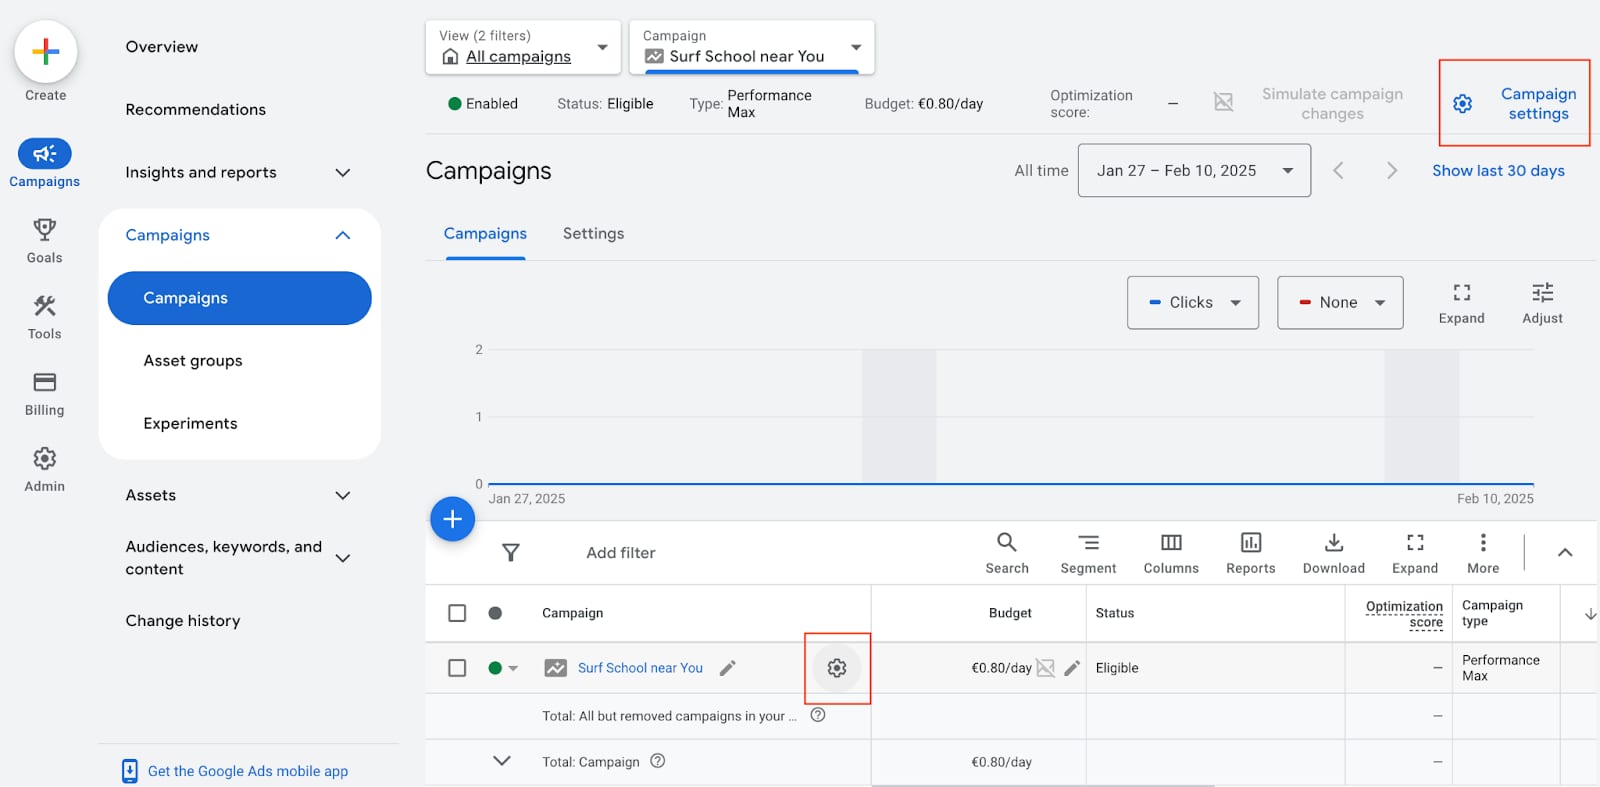The height and width of the screenshot is (787, 1600).
Task: Click the filter funnel icon
Action: (x=510, y=552)
